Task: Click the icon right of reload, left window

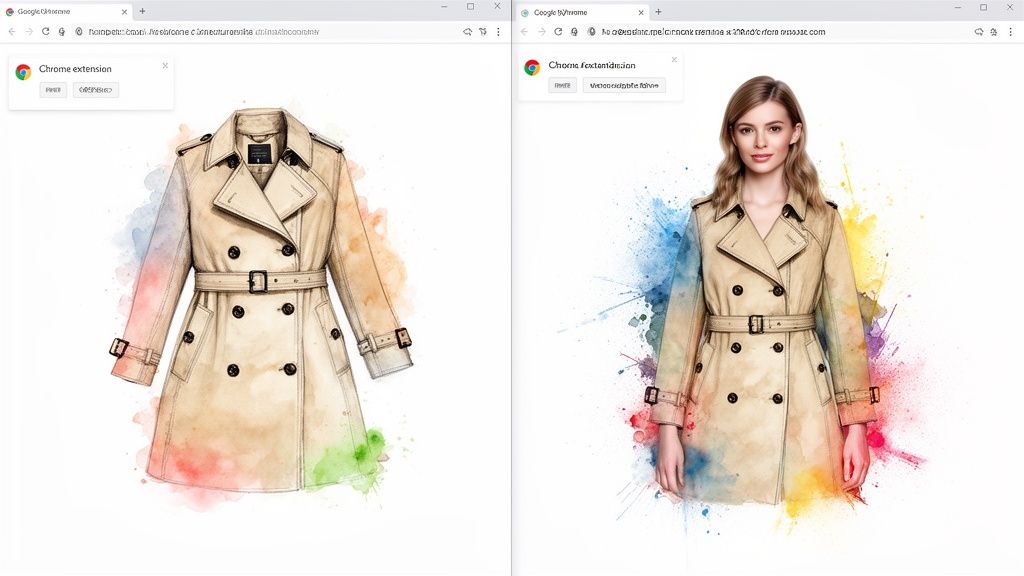Action: click(62, 31)
